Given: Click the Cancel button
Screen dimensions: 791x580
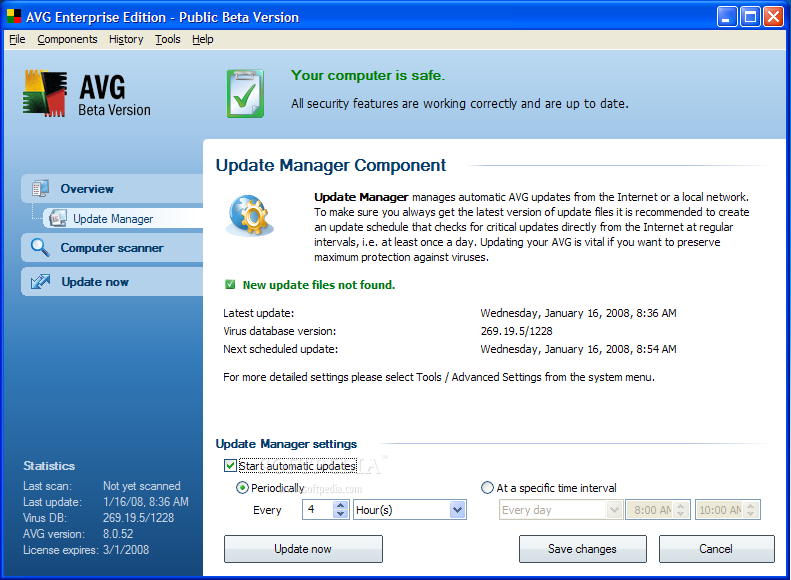Looking at the screenshot, I should pyautogui.click(x=716, y=549).
